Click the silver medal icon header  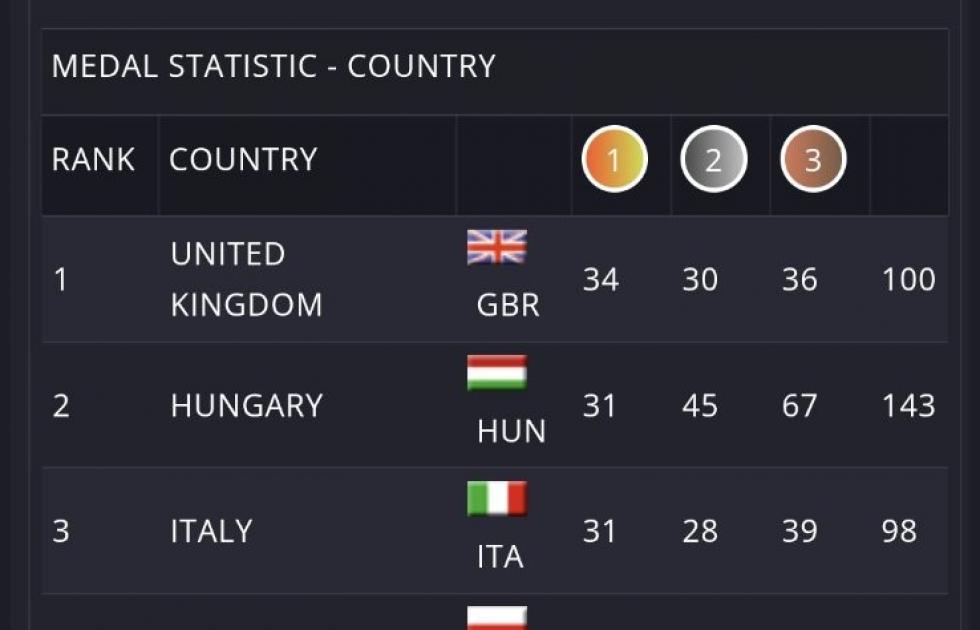coord(713,160)
